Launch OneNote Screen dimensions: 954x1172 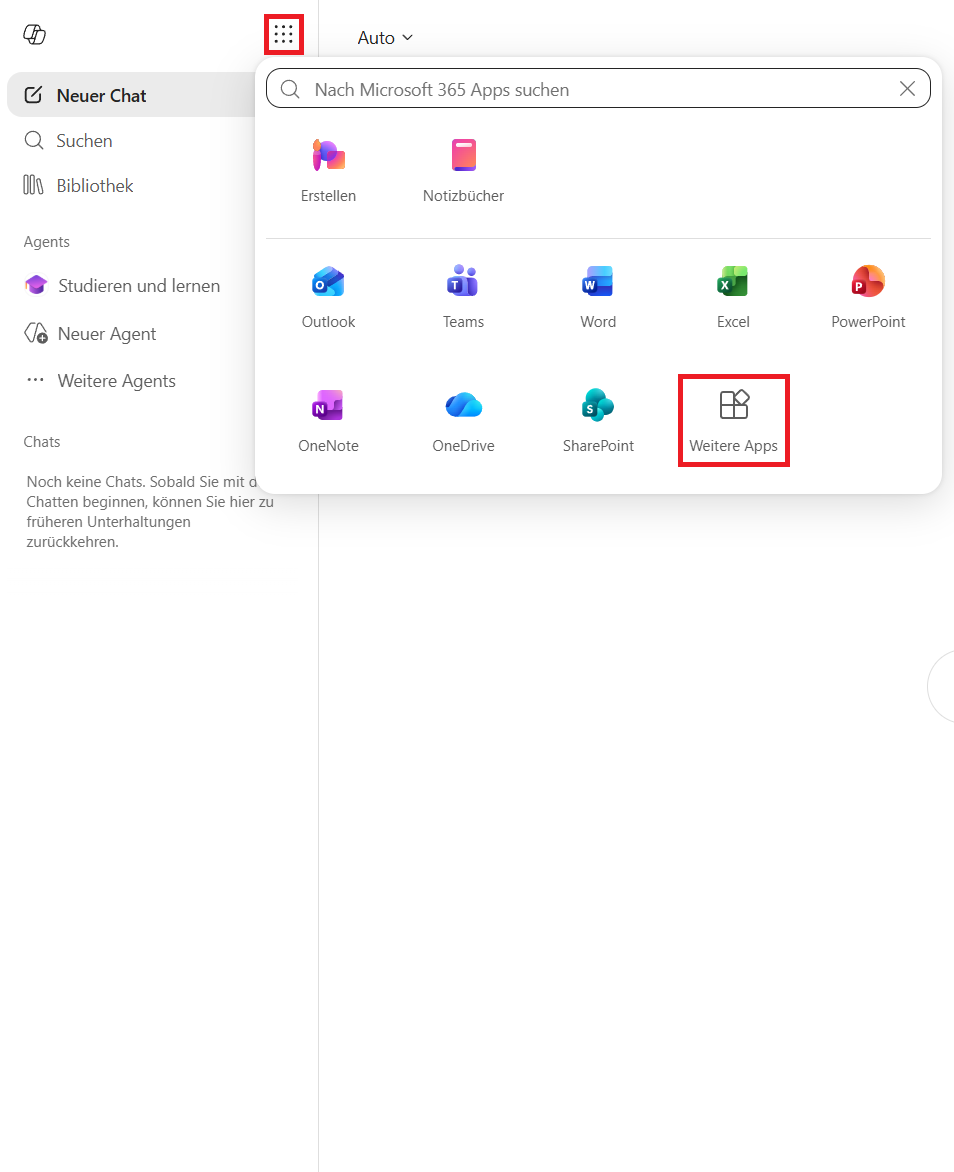coord(328,421)
